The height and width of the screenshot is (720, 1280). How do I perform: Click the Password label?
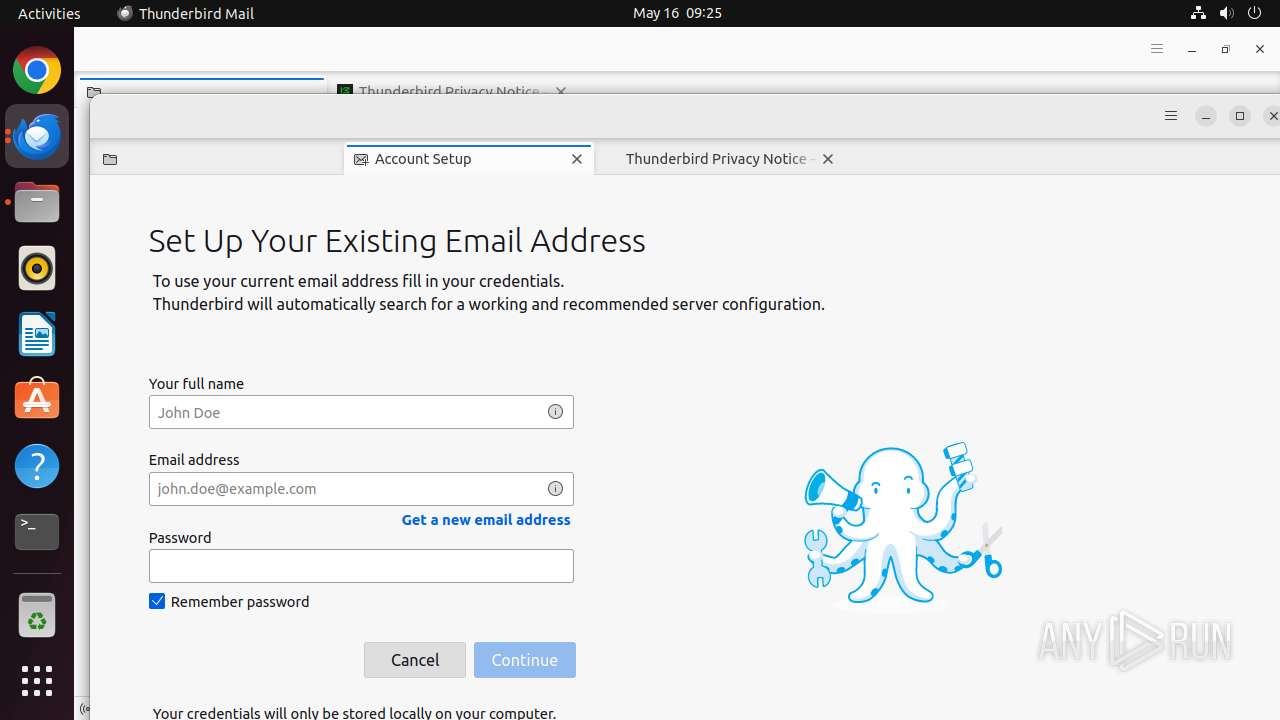pyautogui.click(x=180, y=538)
